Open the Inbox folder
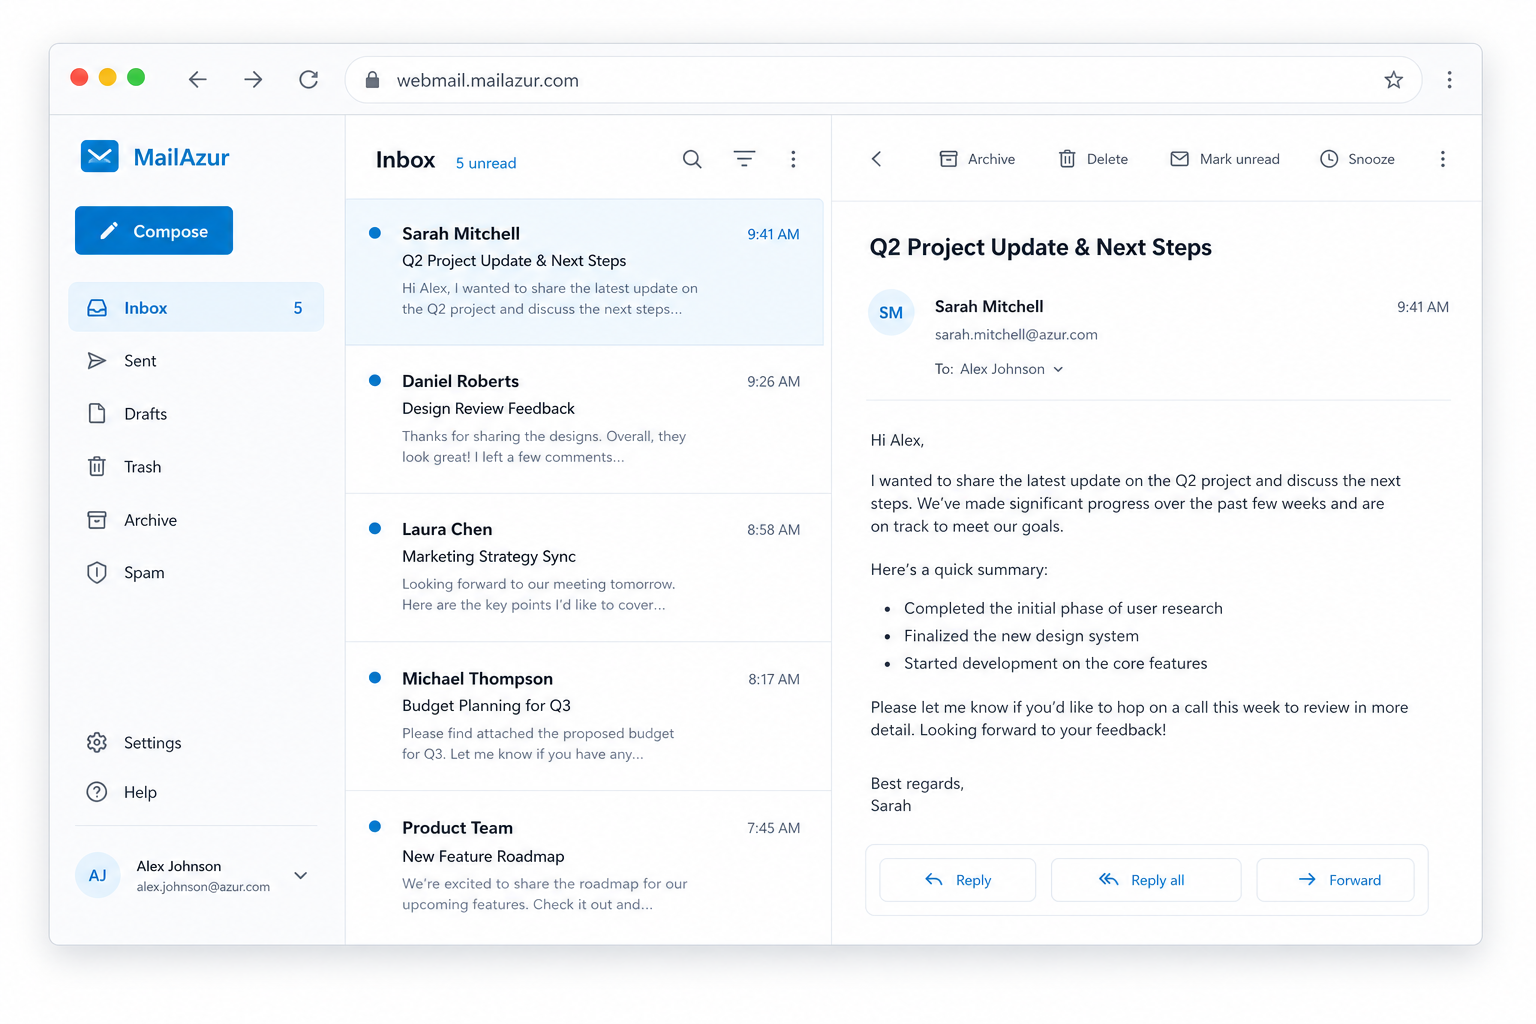 coord(196,307)
